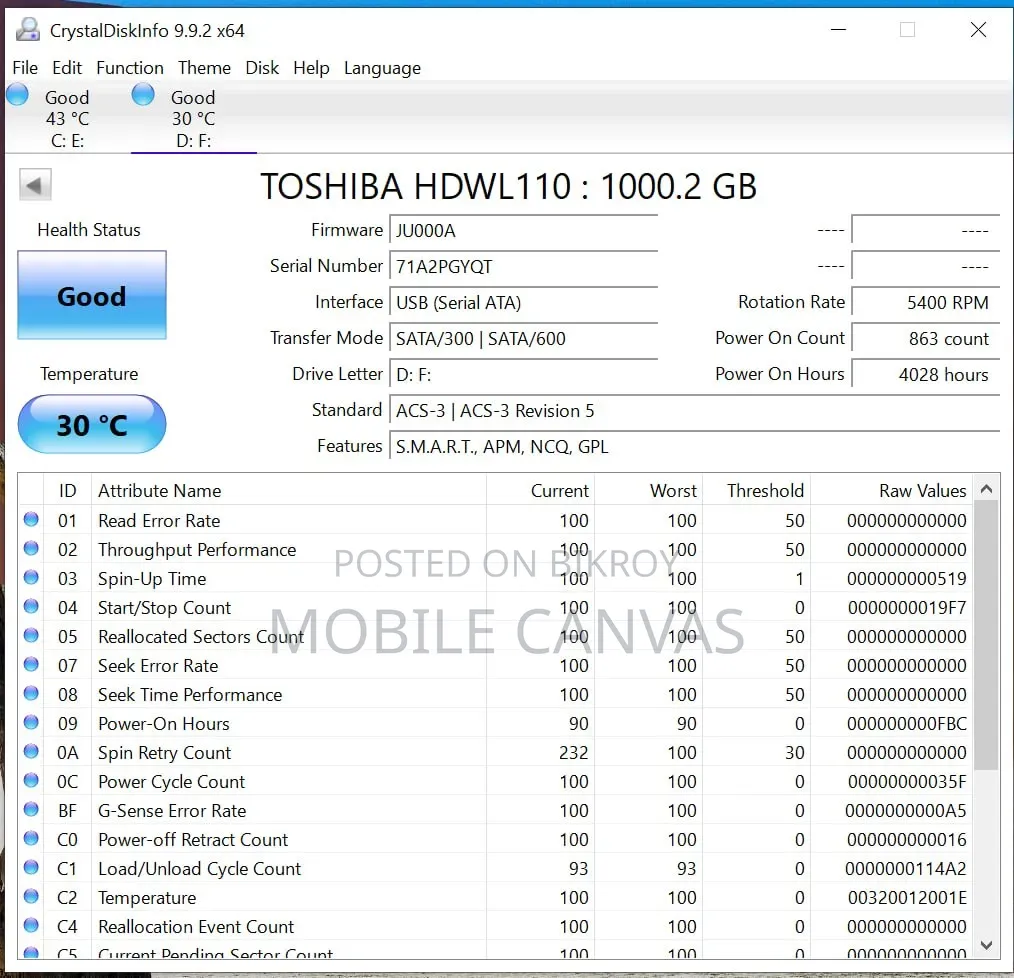Click the Attribute Name column header
Screen dimensions: 1014x978
288,490
